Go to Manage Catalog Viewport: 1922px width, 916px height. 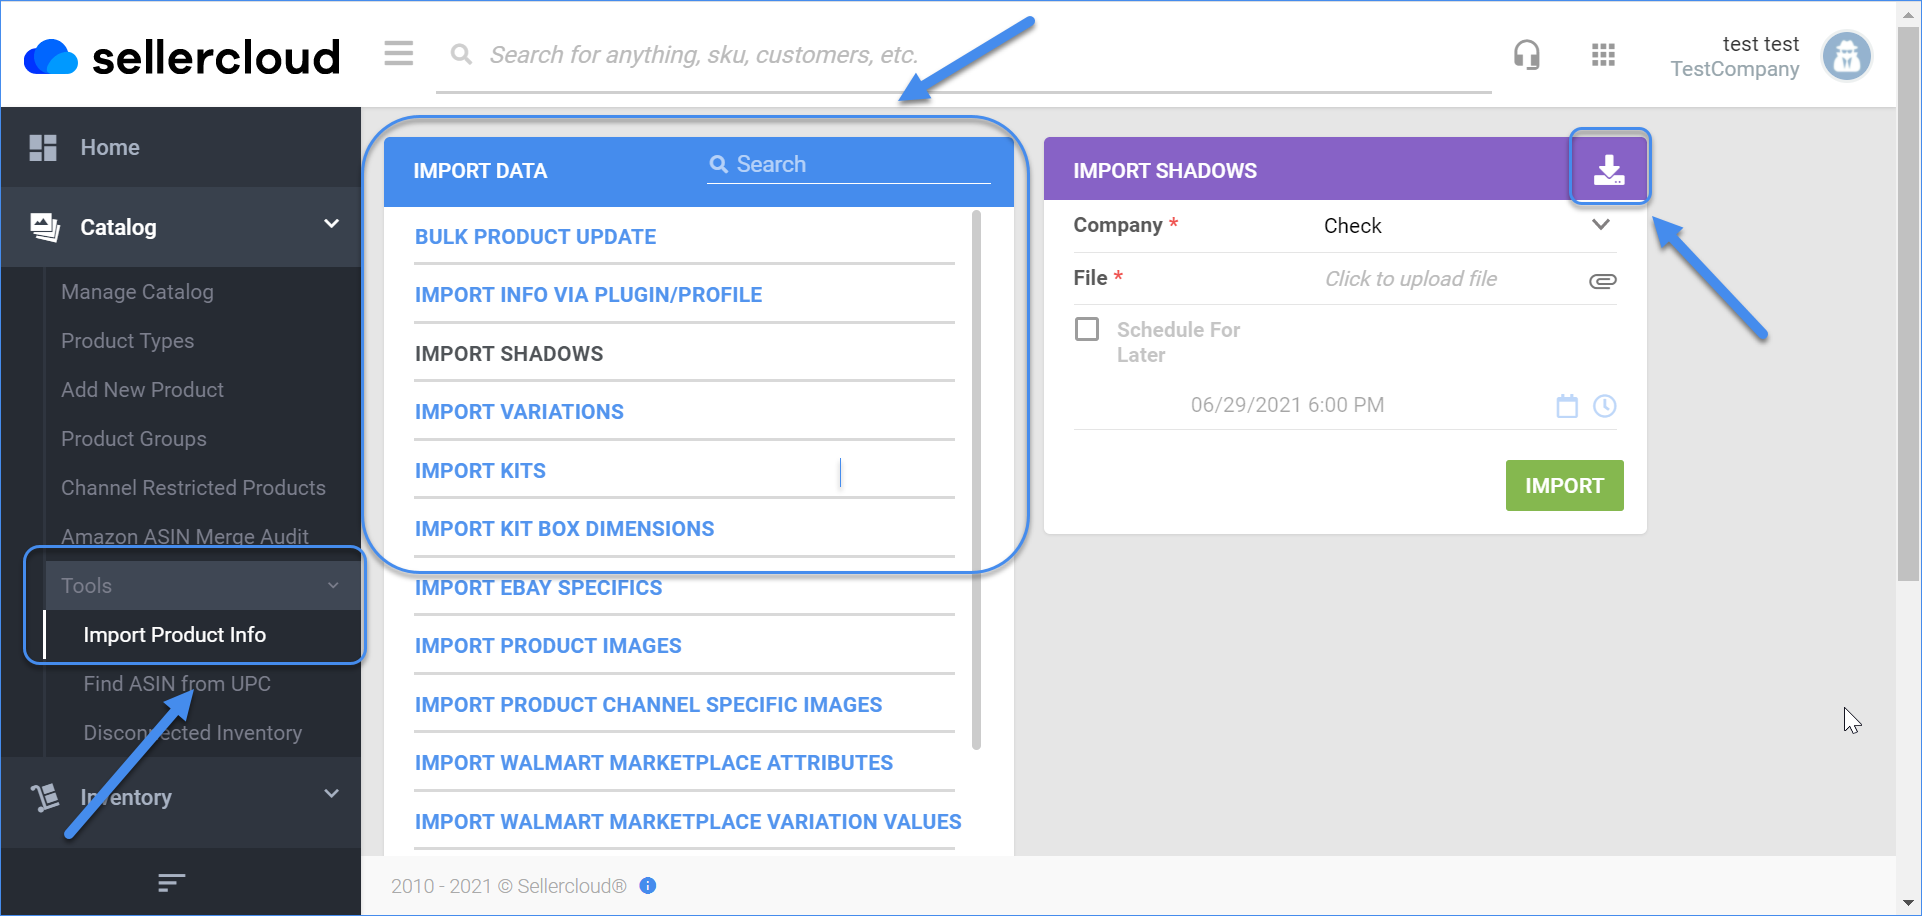137,292
